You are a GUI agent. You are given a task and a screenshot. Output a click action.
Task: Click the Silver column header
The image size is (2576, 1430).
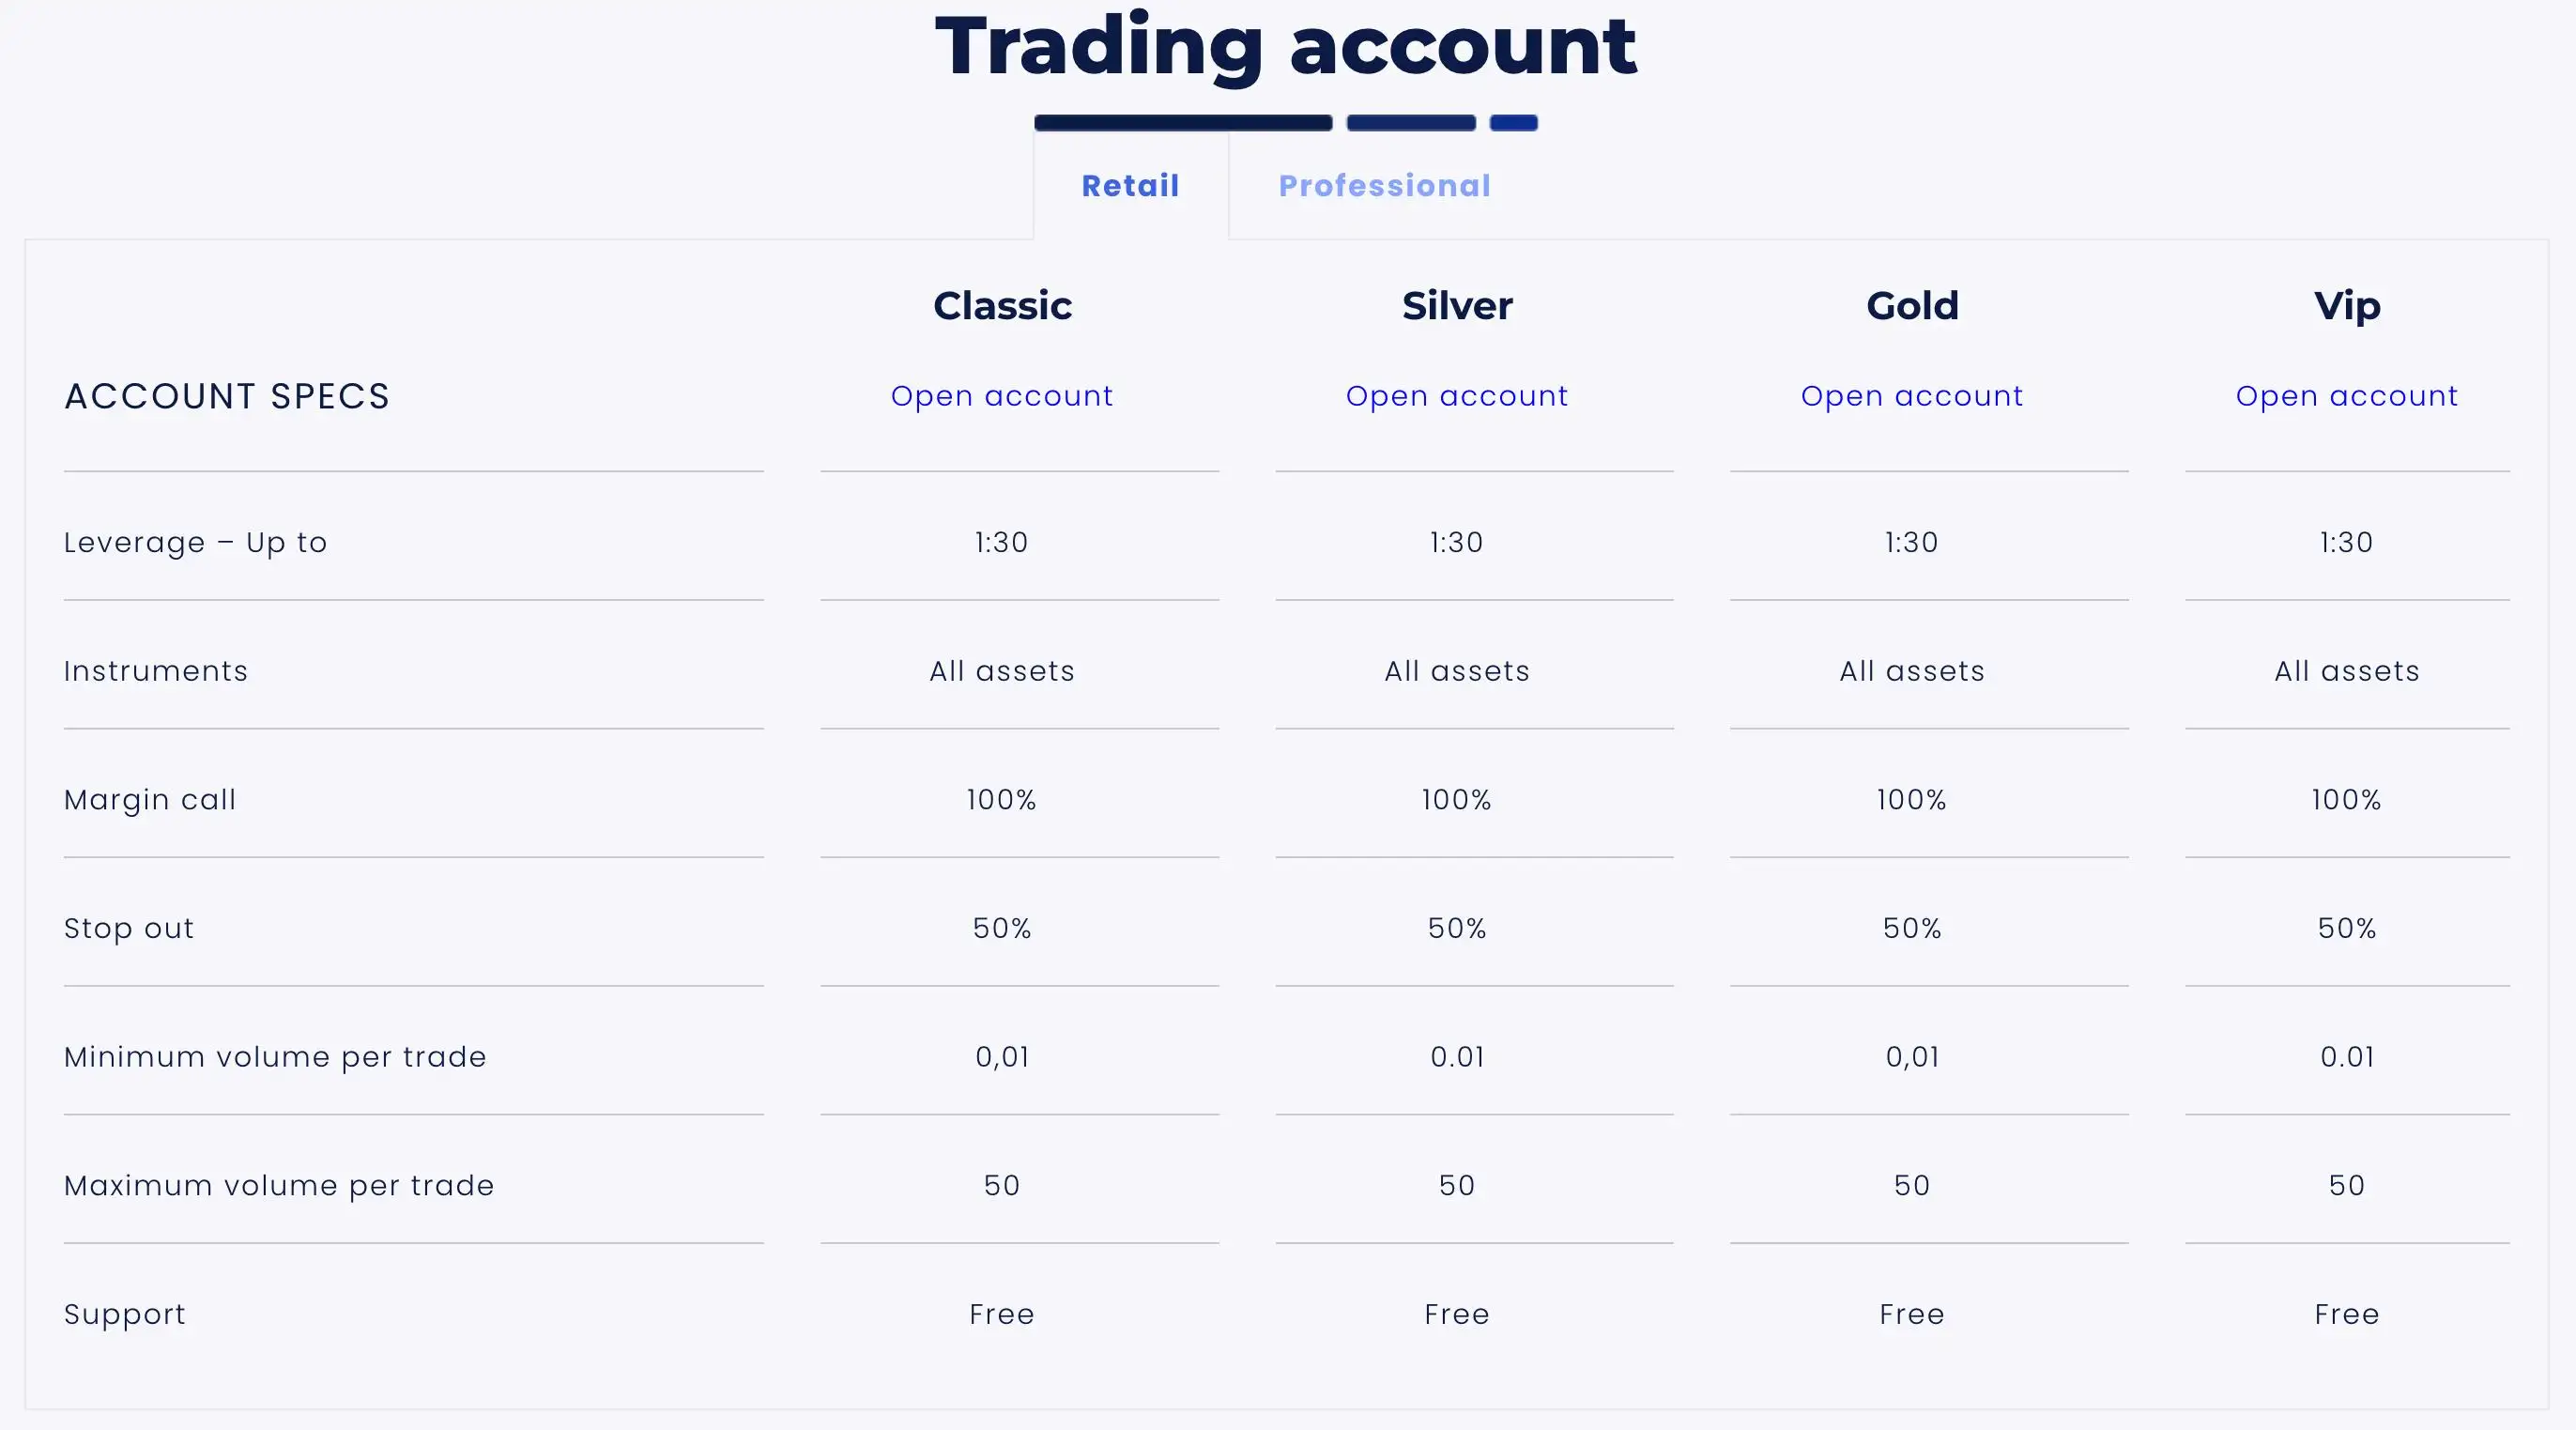1456,306
